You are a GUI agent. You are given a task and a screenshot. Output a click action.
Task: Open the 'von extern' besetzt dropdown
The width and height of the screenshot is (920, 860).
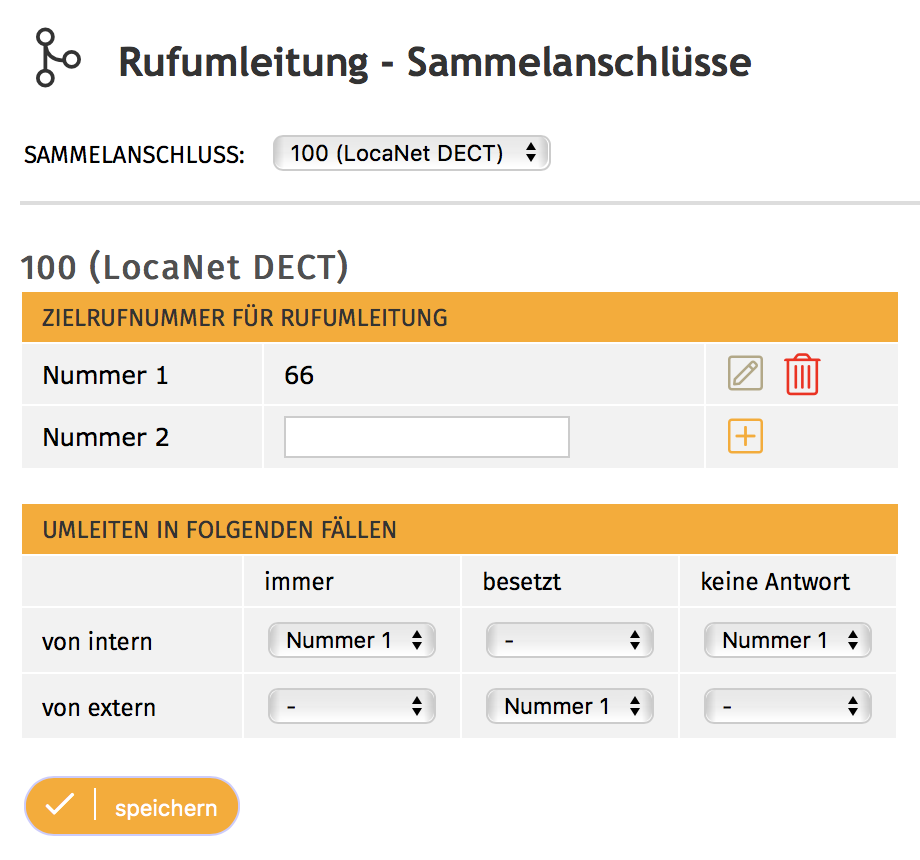pos(569,707)
